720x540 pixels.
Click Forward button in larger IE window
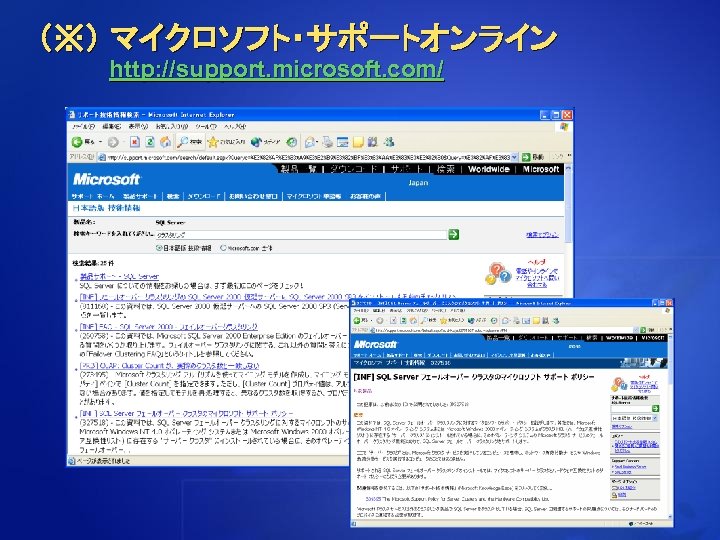pyautogui.click(x=112, y=142)
